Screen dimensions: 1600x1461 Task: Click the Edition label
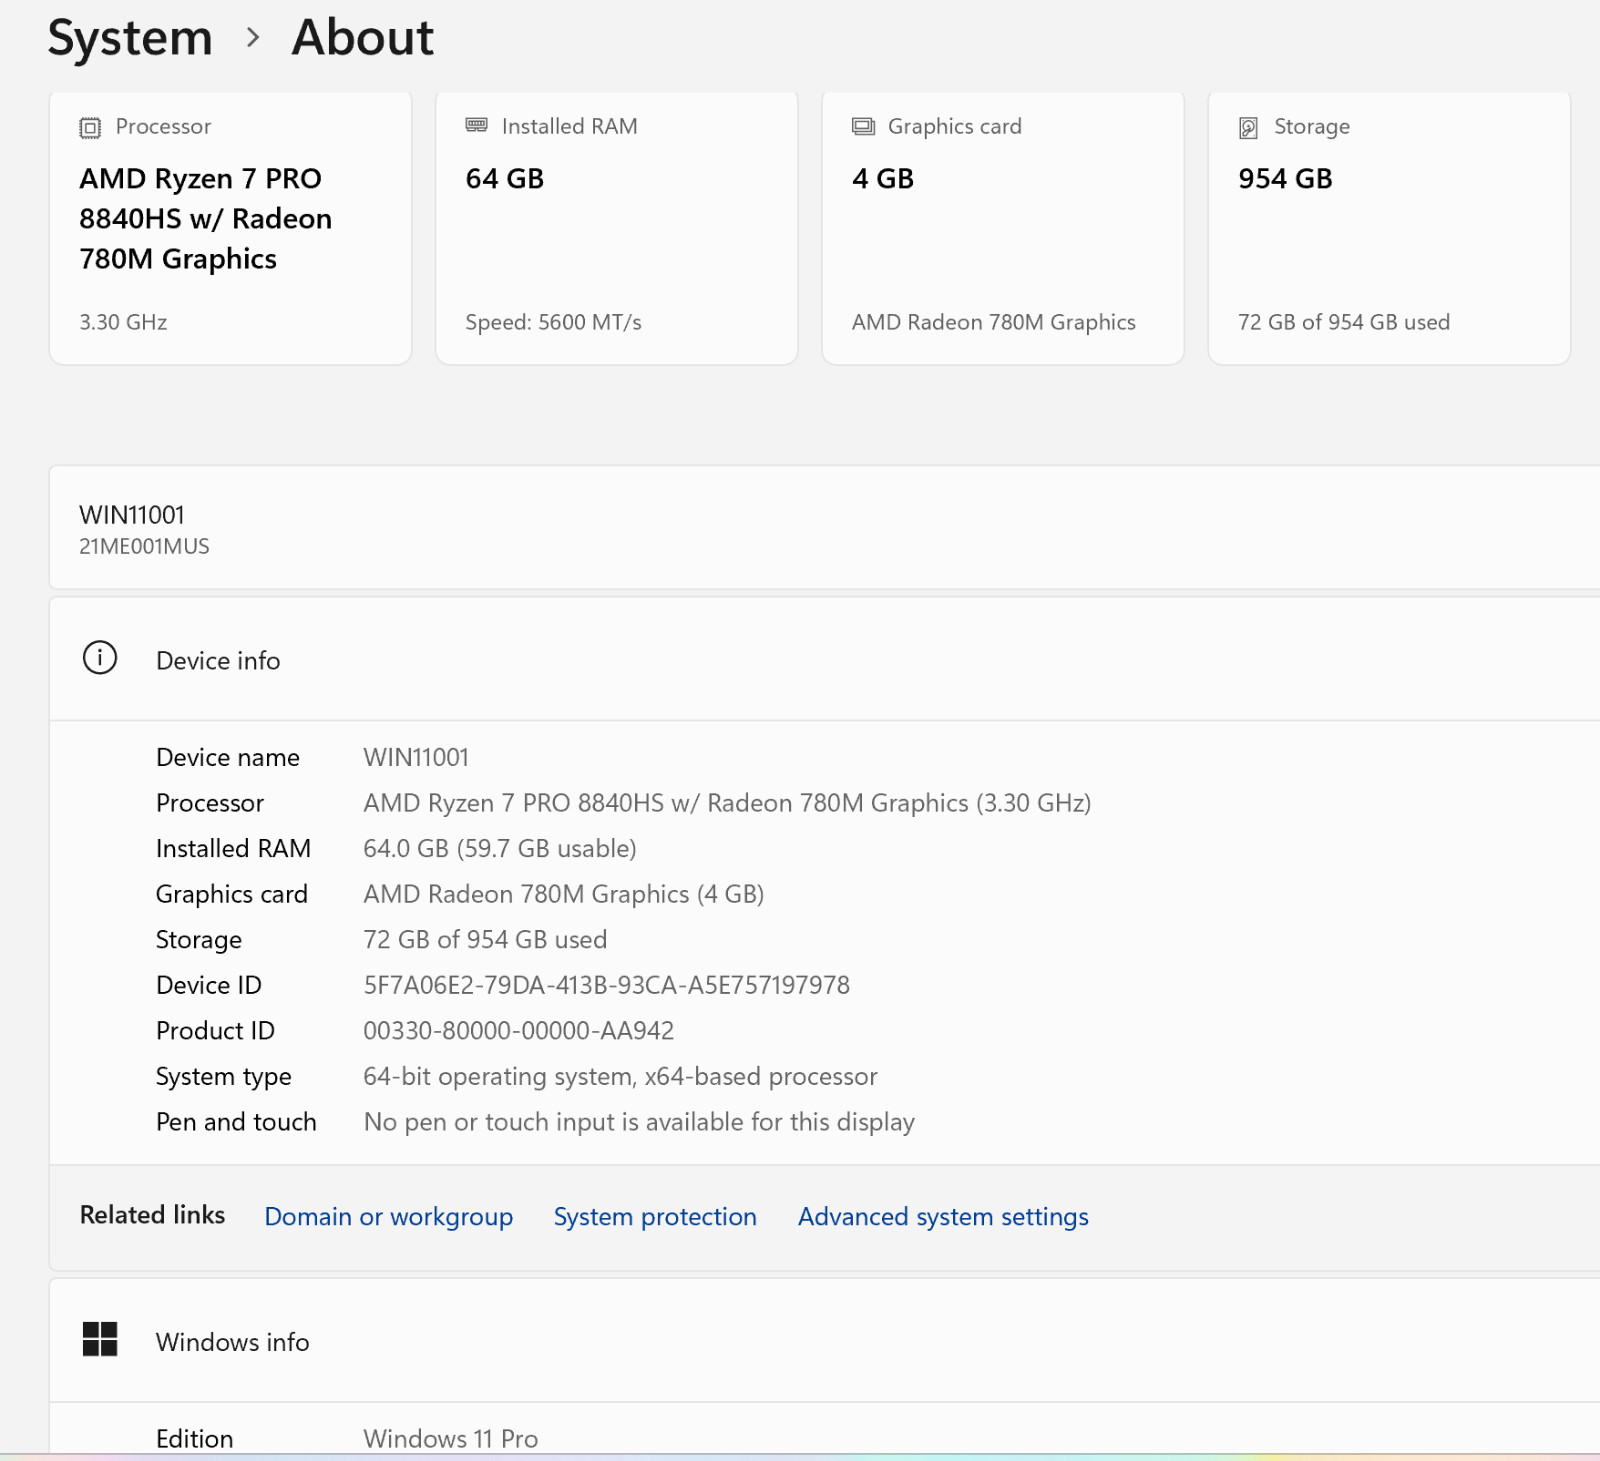[194, 1438]
